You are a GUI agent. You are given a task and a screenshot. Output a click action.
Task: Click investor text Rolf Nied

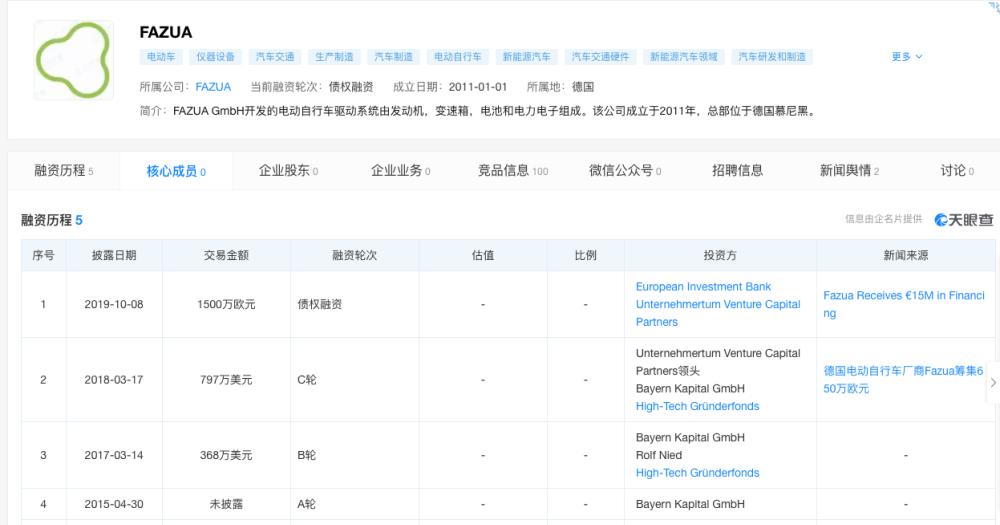tap(659, 455)
